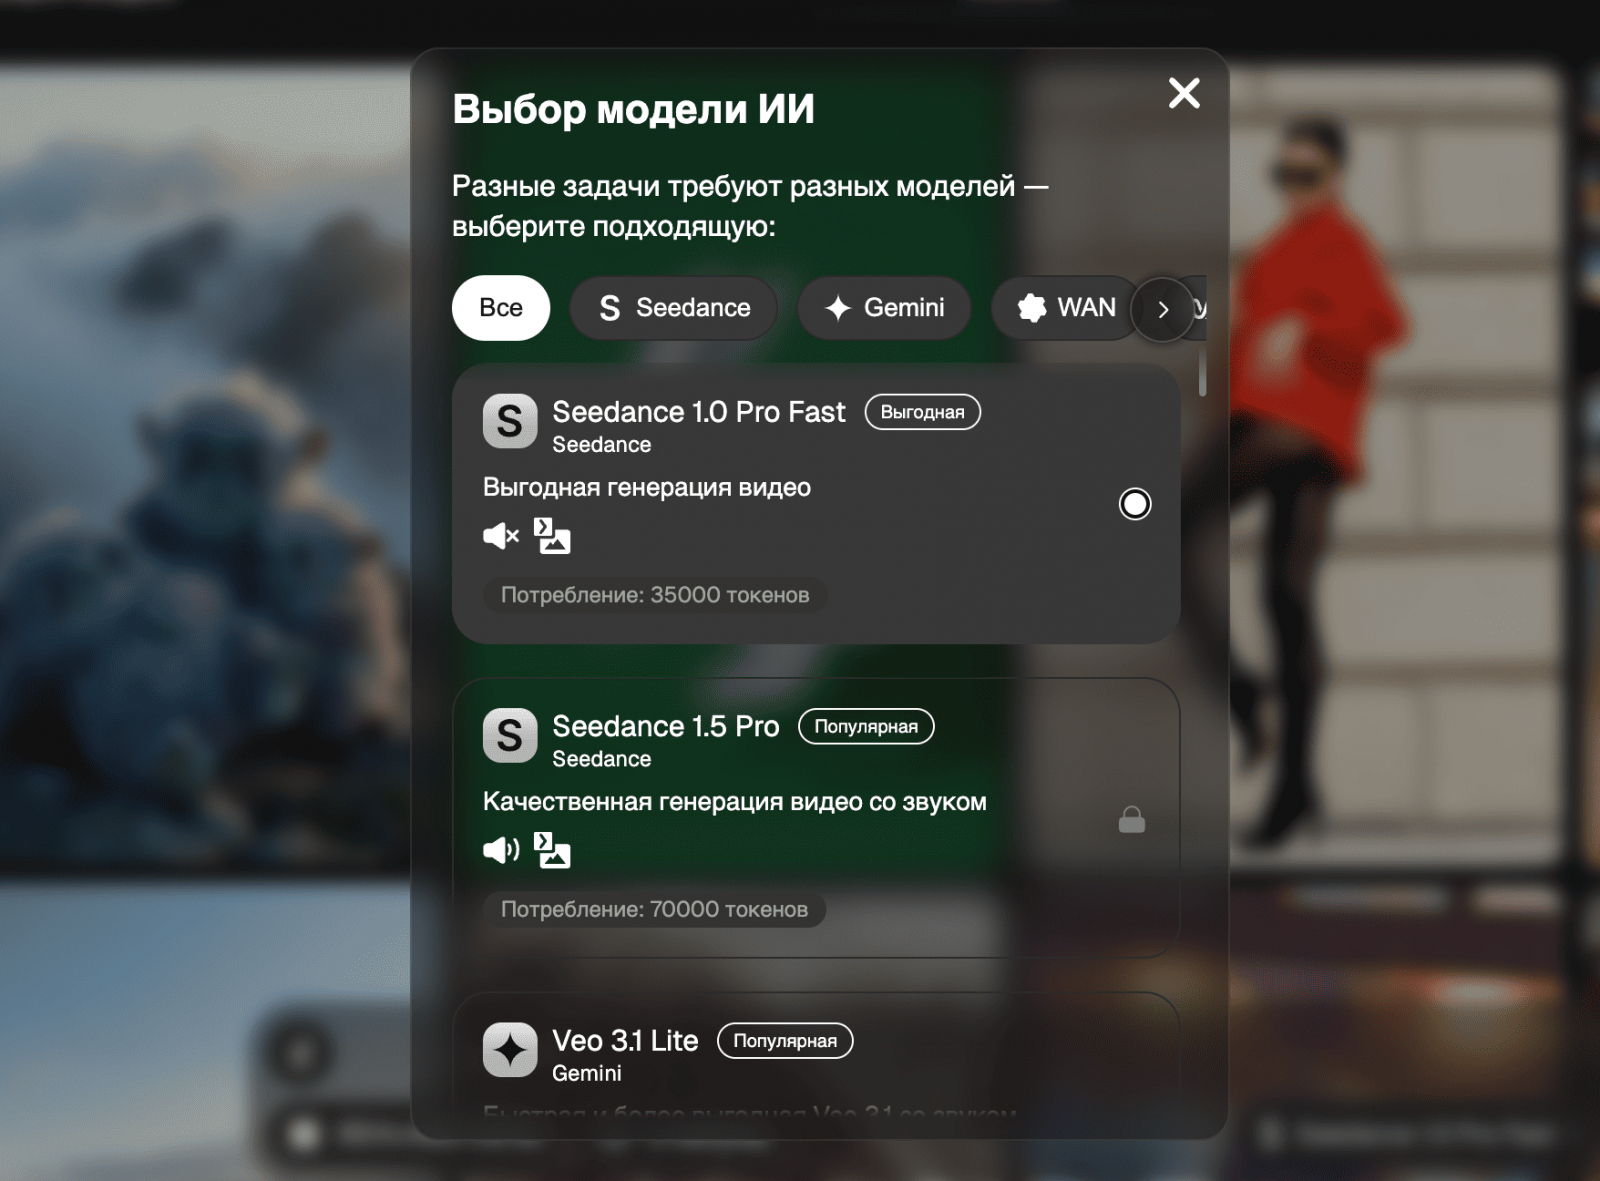Click the Seedance 1.5 Pro title

click(x=666, y=726)
